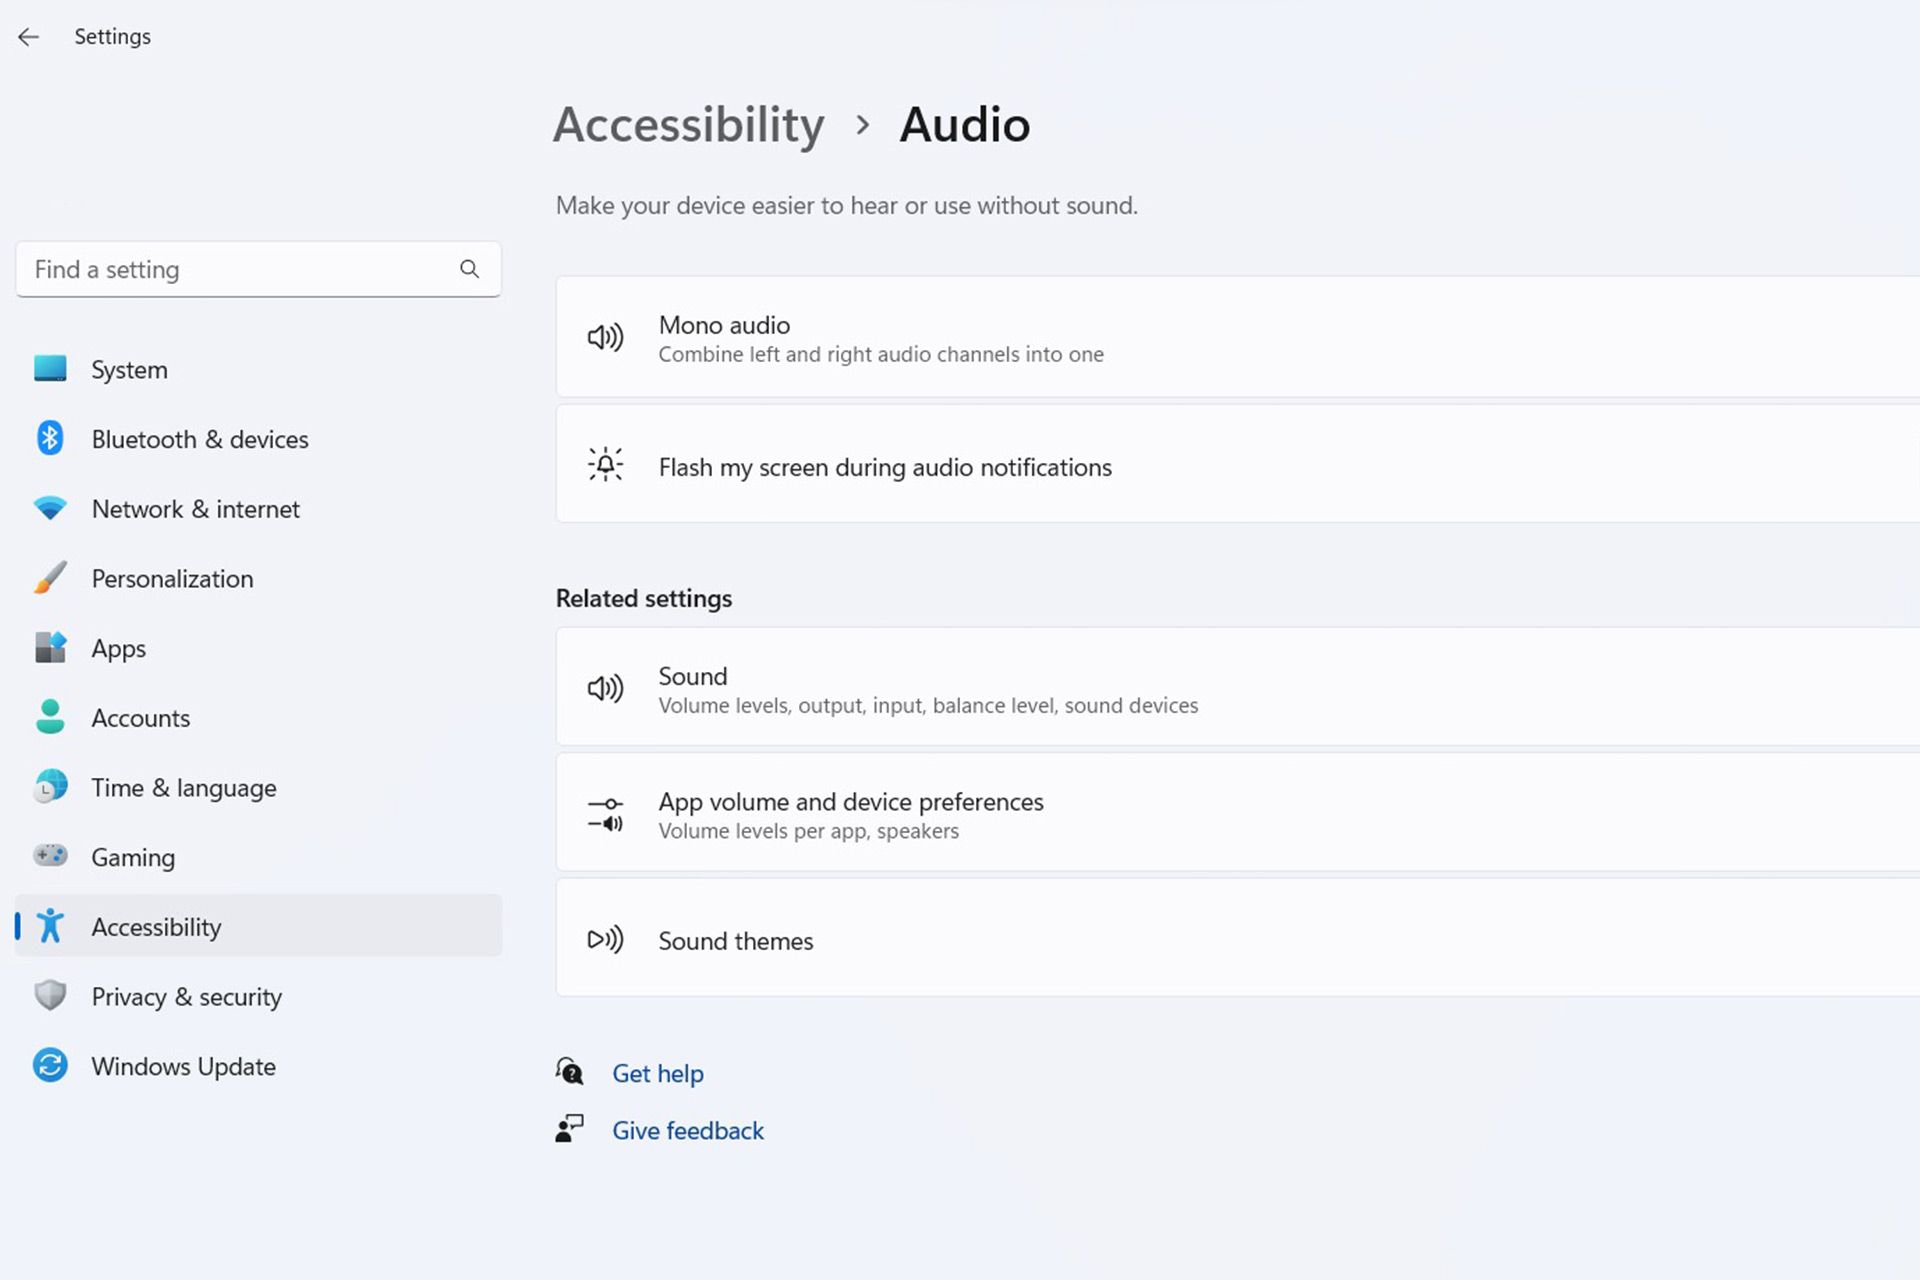Image resolution: width=1920 pixels, height=1280 pixels.
Task: Click the Sound volume icon in related settings
Action: point(604,687)
